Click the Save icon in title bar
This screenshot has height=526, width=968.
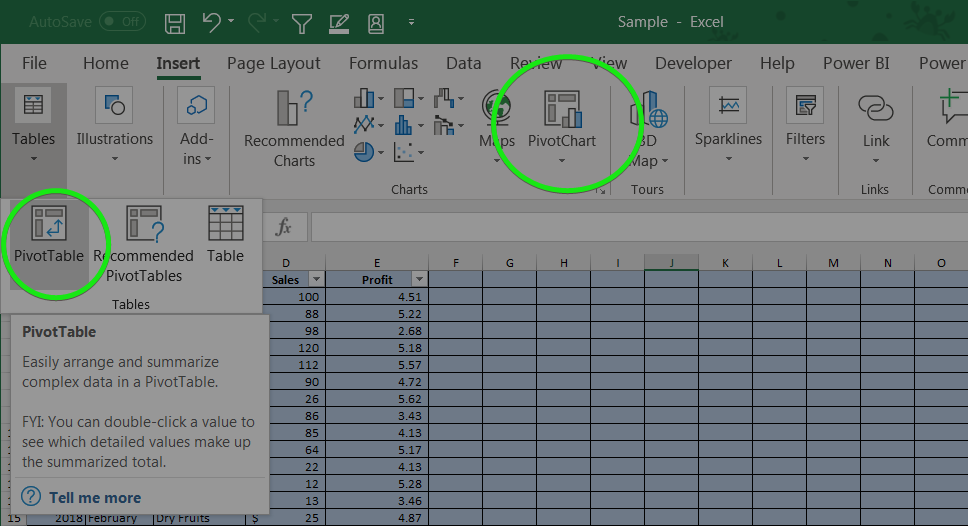tap(175, 23)
